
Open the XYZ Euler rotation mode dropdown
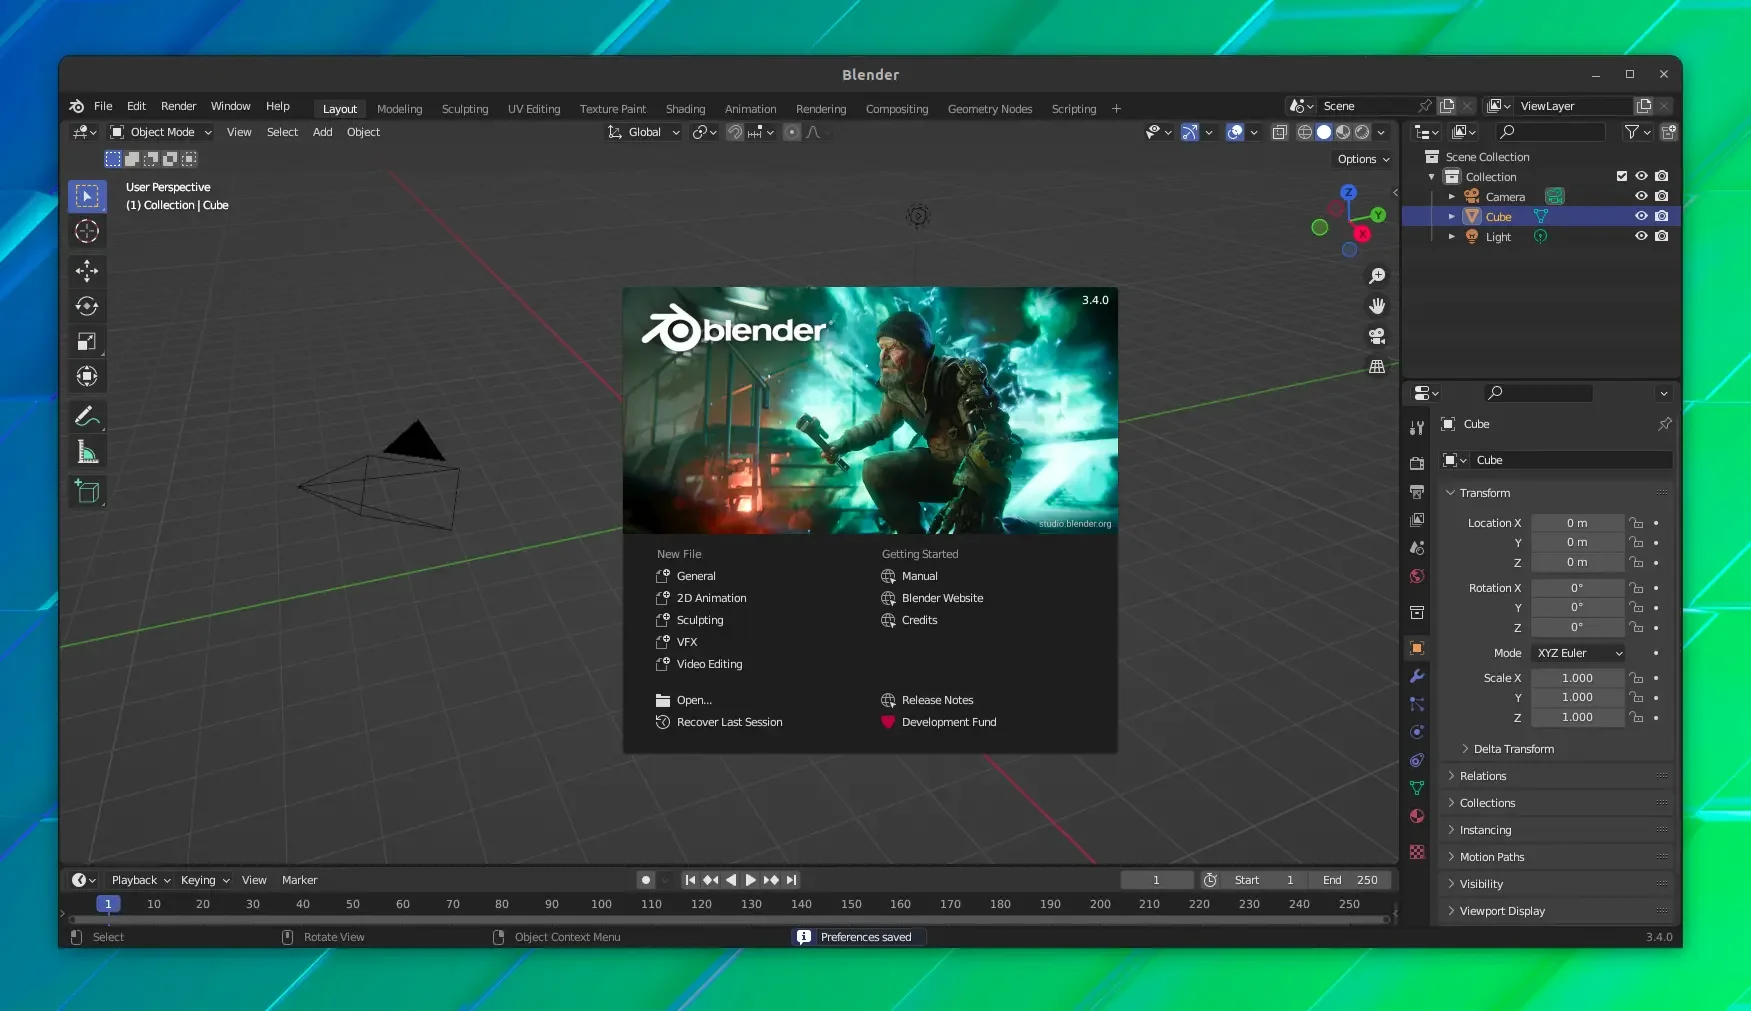tap(1579, 653)
